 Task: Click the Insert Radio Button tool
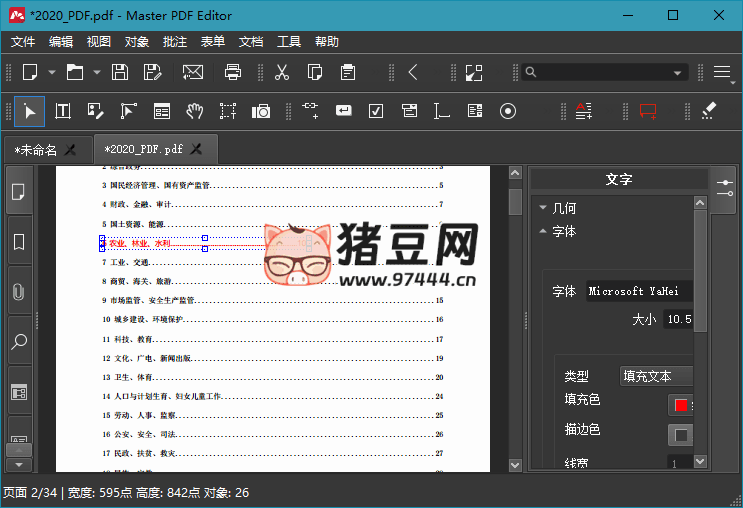pos(507,111)
